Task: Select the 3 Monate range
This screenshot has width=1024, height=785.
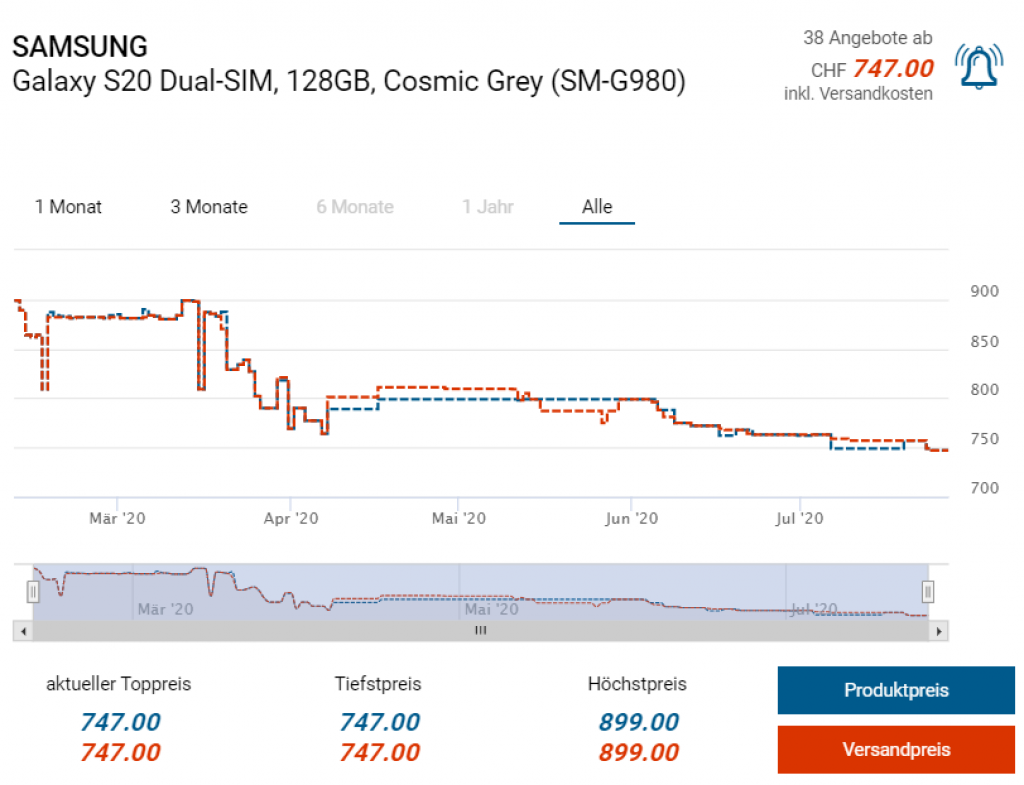Action: point(209,207)
